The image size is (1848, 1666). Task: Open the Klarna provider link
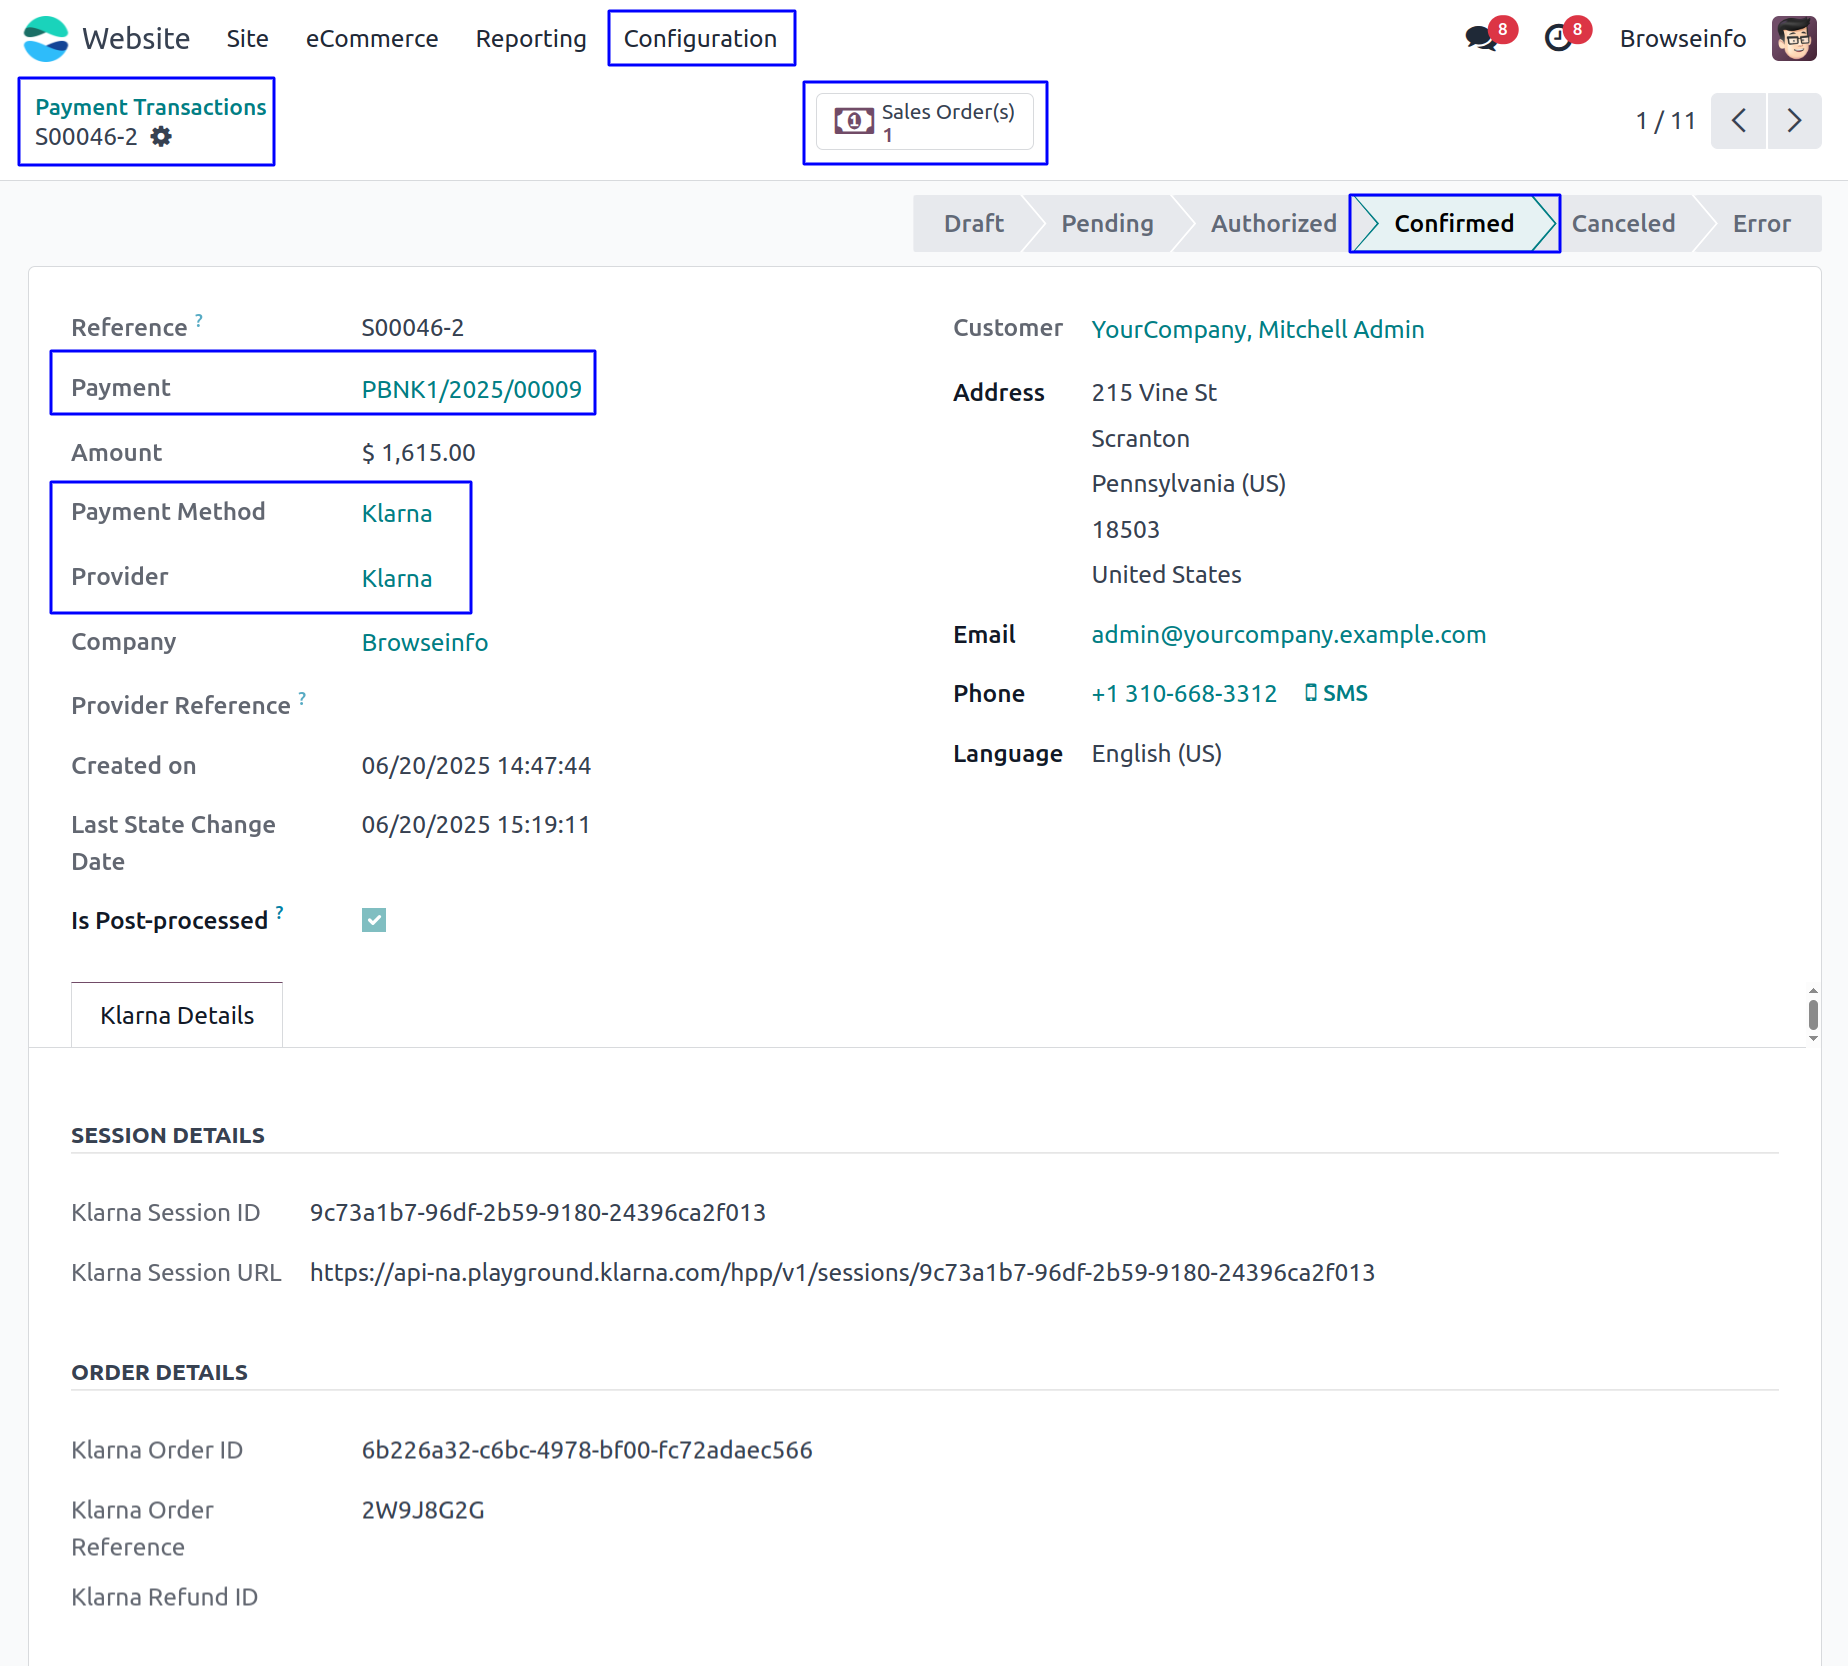(x=397, y=578)
